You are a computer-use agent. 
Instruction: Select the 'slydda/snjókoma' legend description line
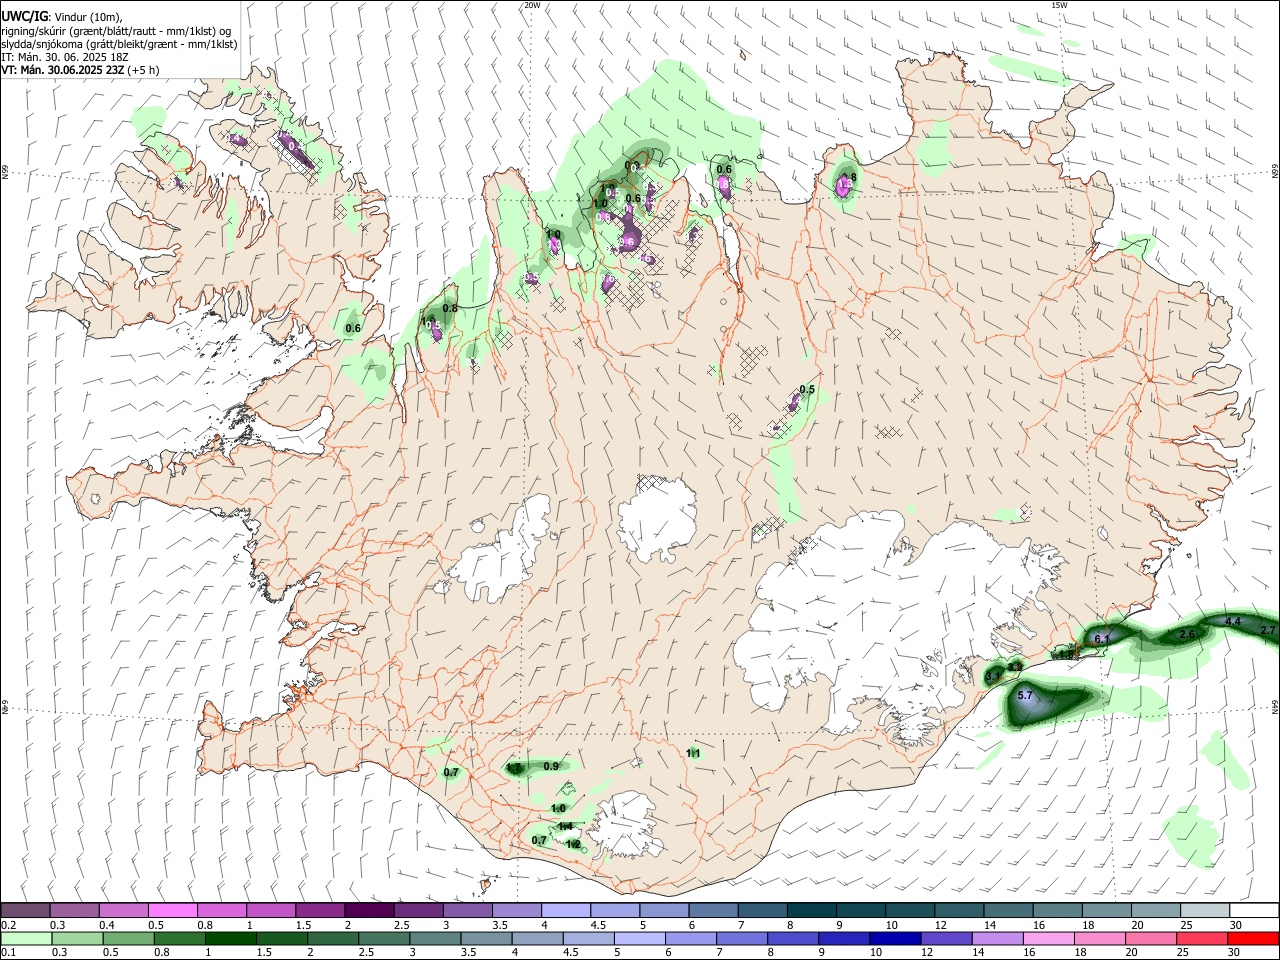point(119,44)
